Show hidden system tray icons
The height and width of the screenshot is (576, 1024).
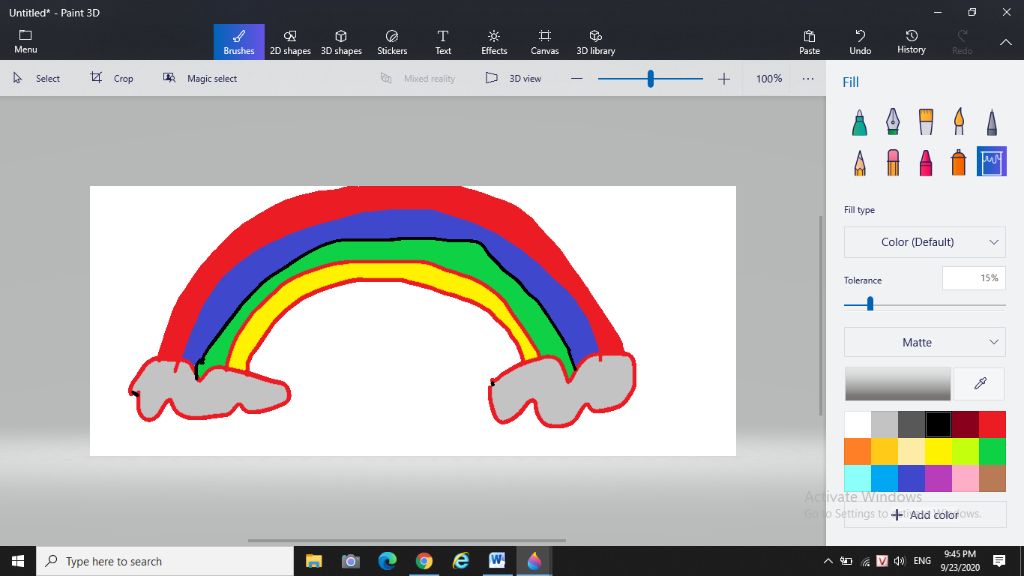point(828,561)
